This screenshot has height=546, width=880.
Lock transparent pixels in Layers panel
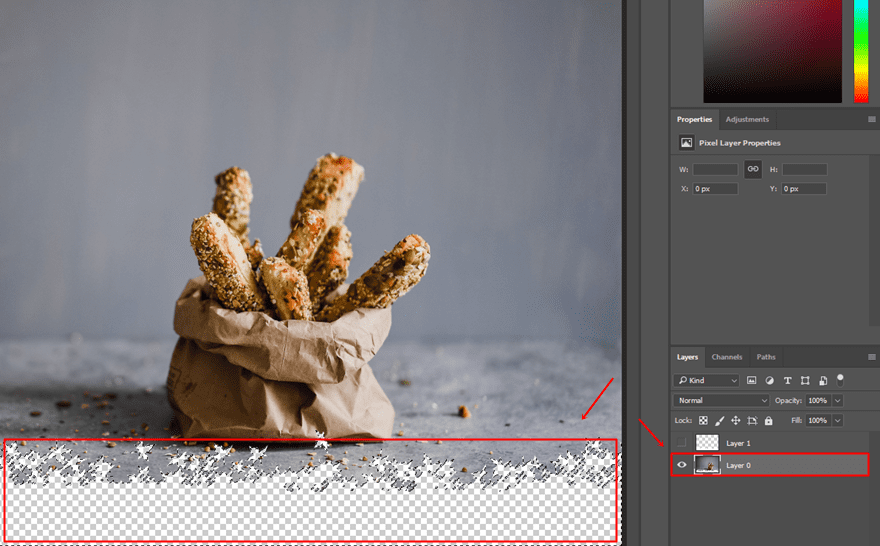(x=703, y=420)
